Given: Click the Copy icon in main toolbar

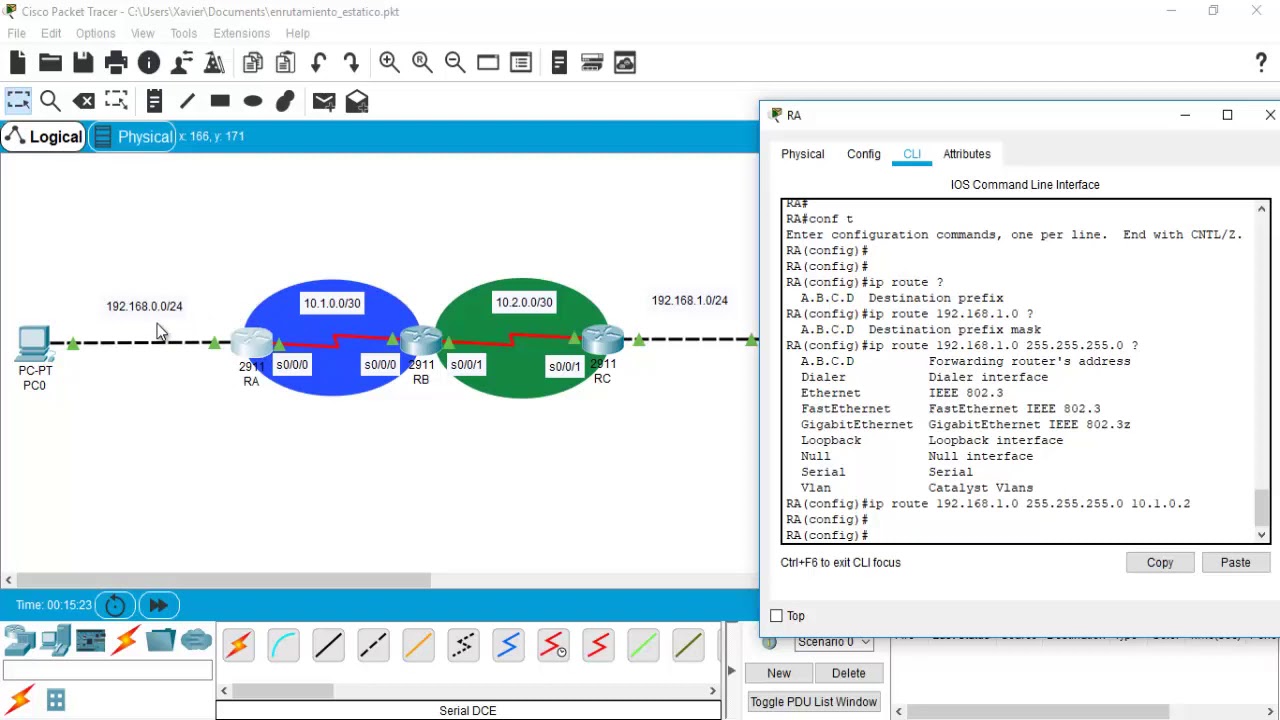Looking at the screenshot, I should click(x=253, y=63).
